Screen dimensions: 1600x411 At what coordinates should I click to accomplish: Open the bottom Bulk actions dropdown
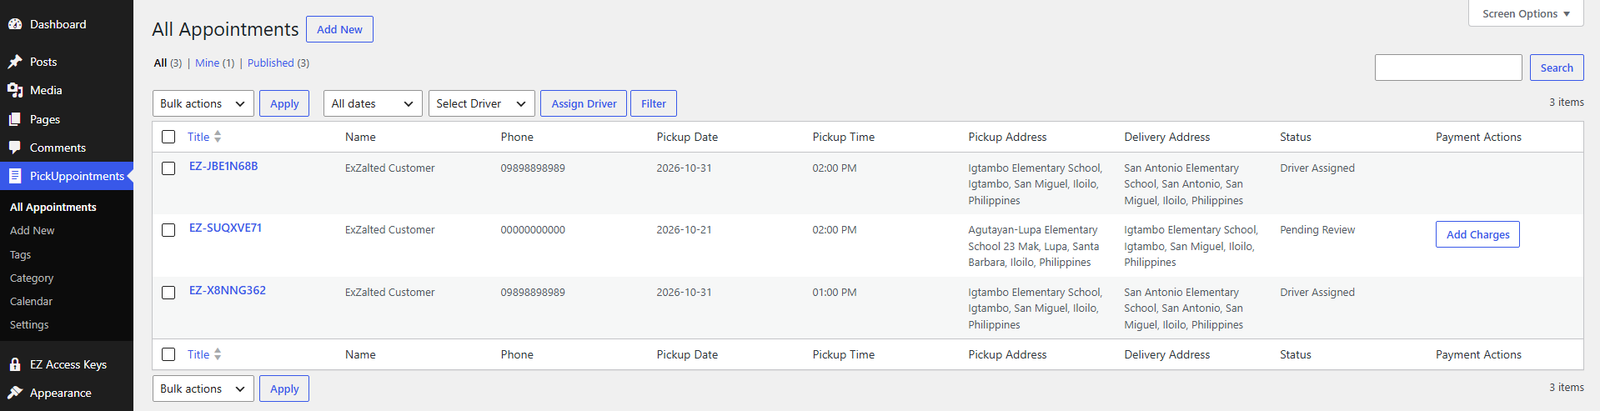(203, 389)
